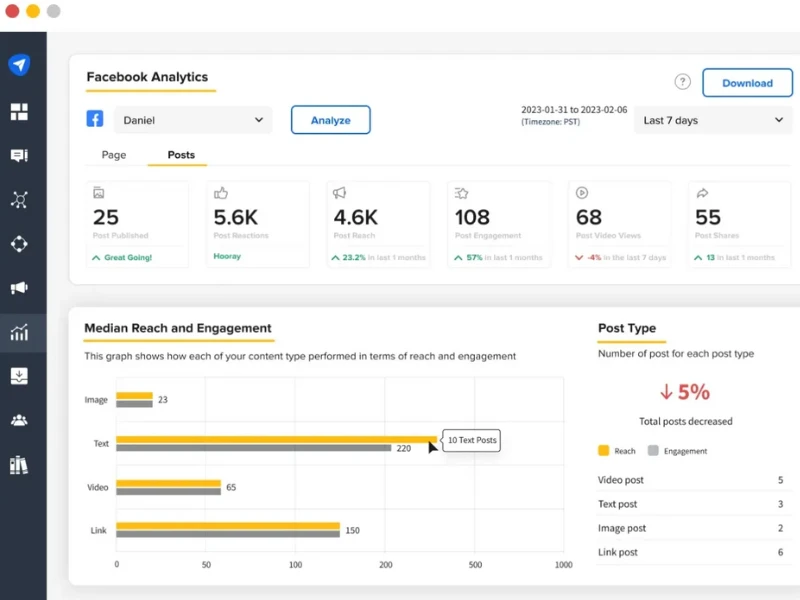Click the red window close button
The width and height of the screenshot is (800, 600).
12,11
